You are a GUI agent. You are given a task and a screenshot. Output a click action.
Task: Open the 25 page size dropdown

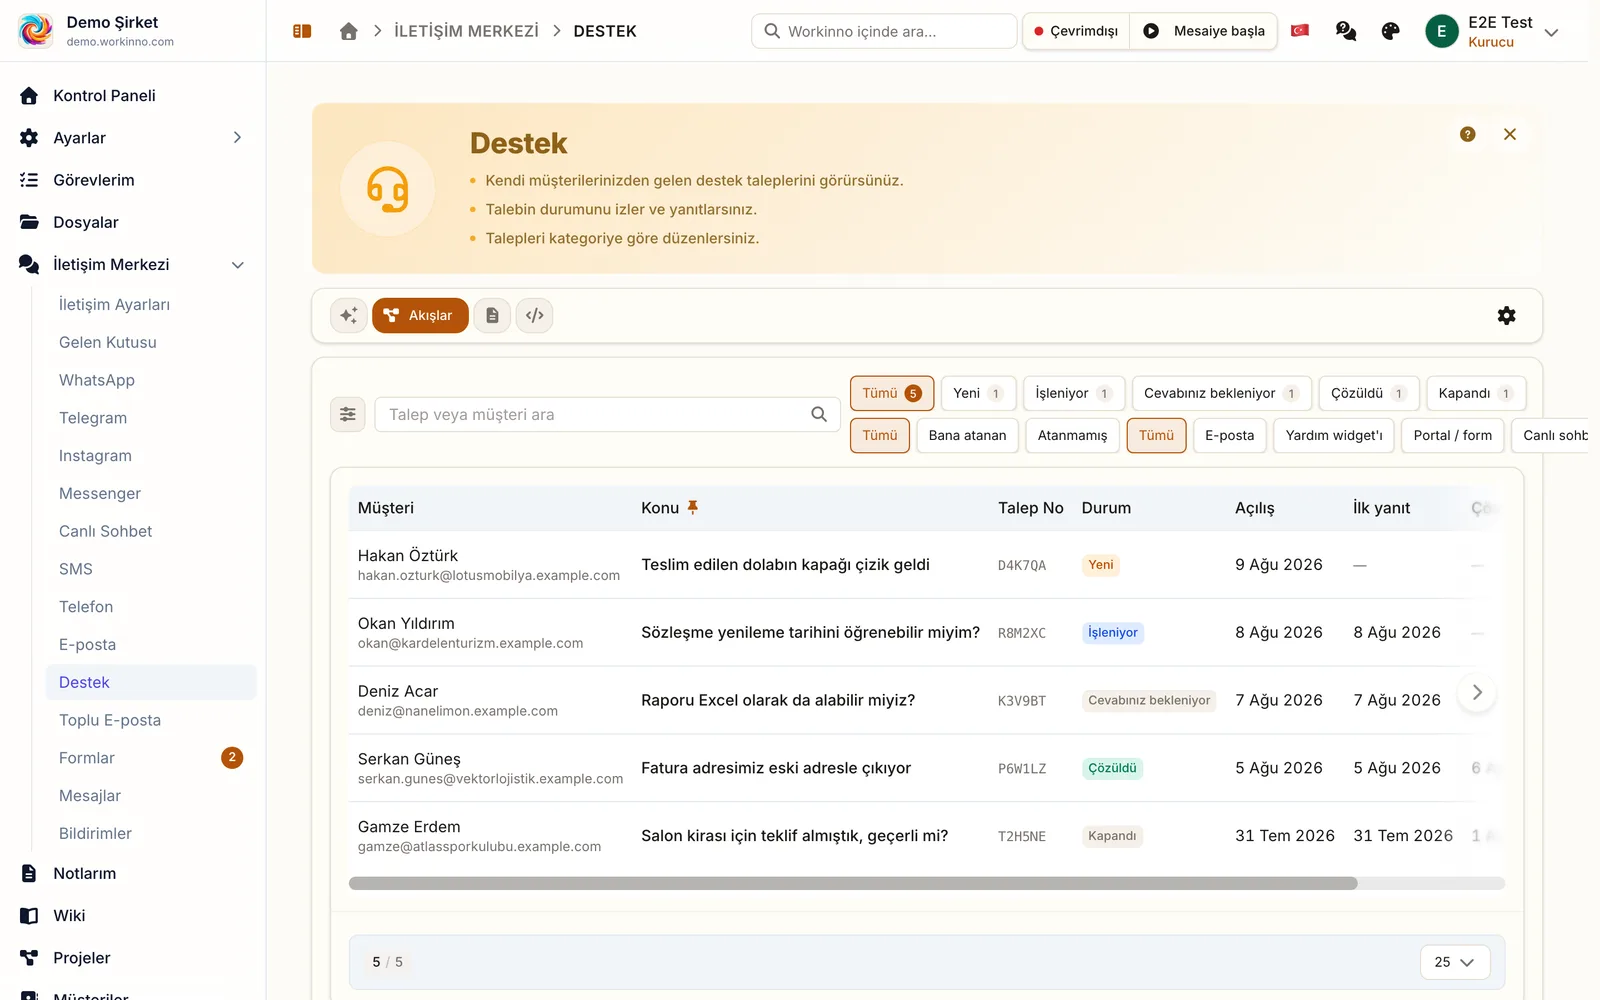click(1455, 962)
